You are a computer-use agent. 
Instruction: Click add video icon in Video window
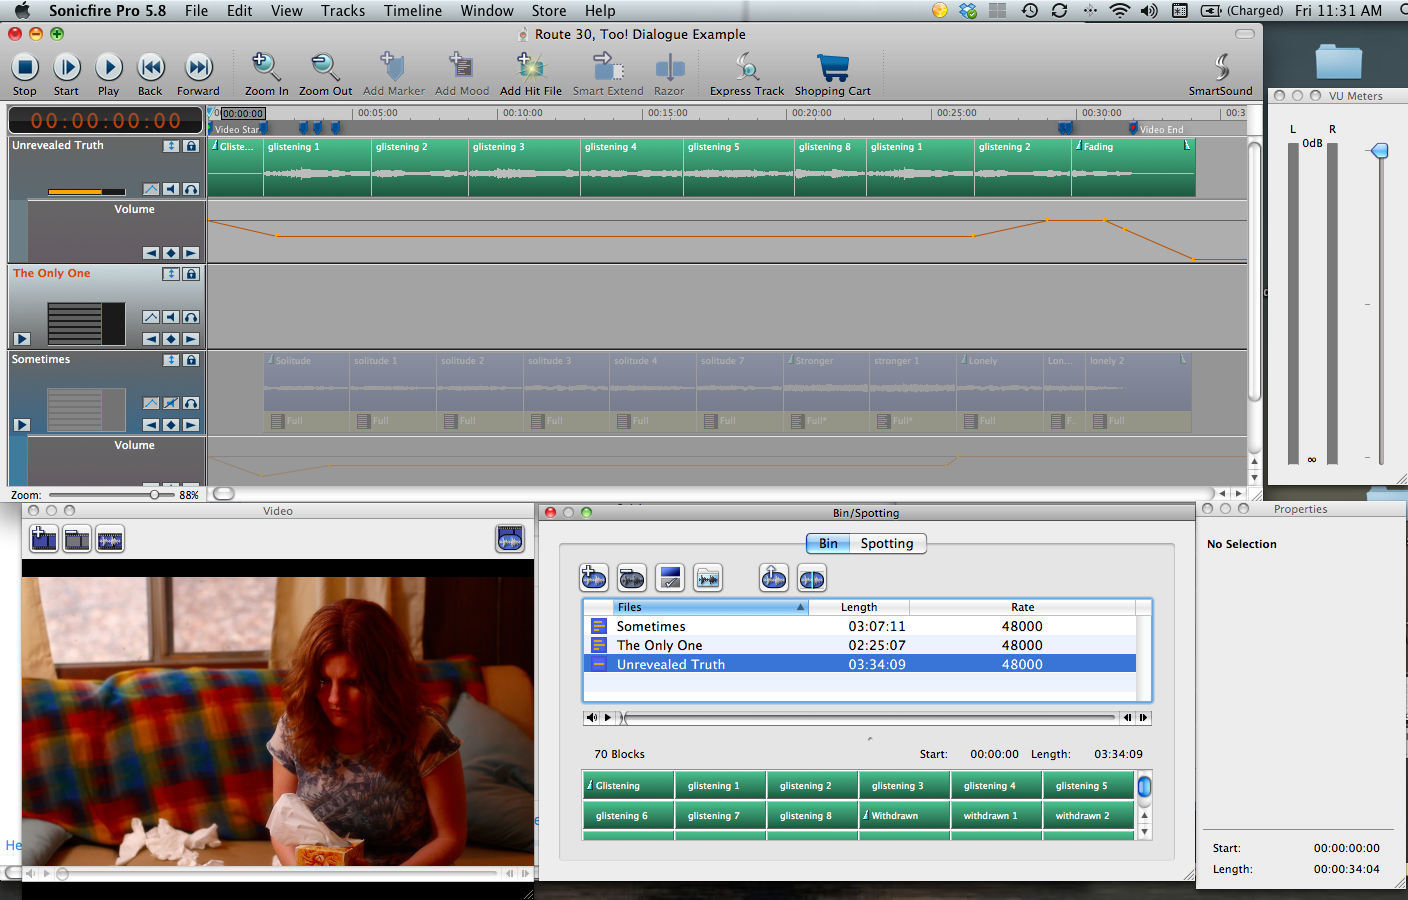pyautogui.click(x=44, y=540)
